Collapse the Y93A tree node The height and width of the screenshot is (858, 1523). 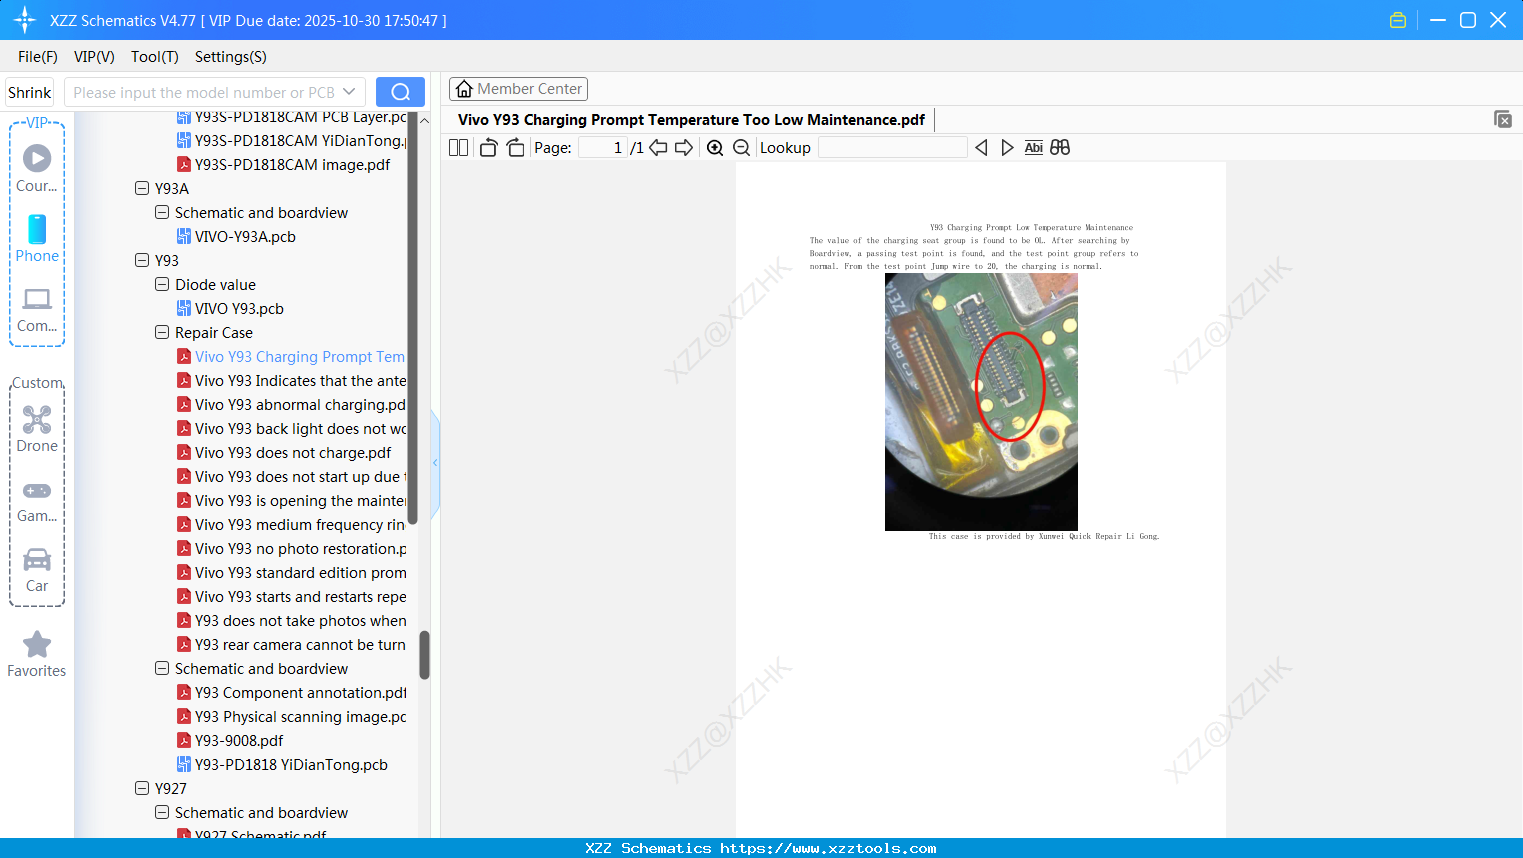142,188
